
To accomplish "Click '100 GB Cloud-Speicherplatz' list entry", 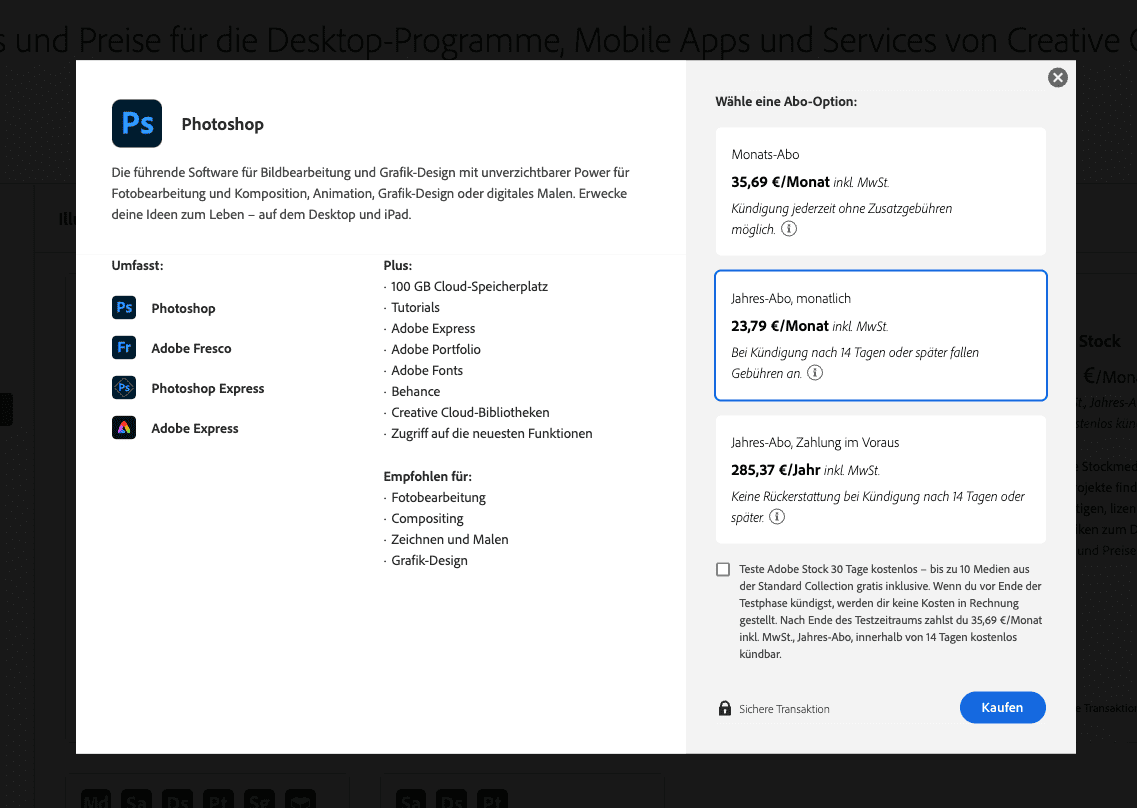I will [x=469, y=286].
